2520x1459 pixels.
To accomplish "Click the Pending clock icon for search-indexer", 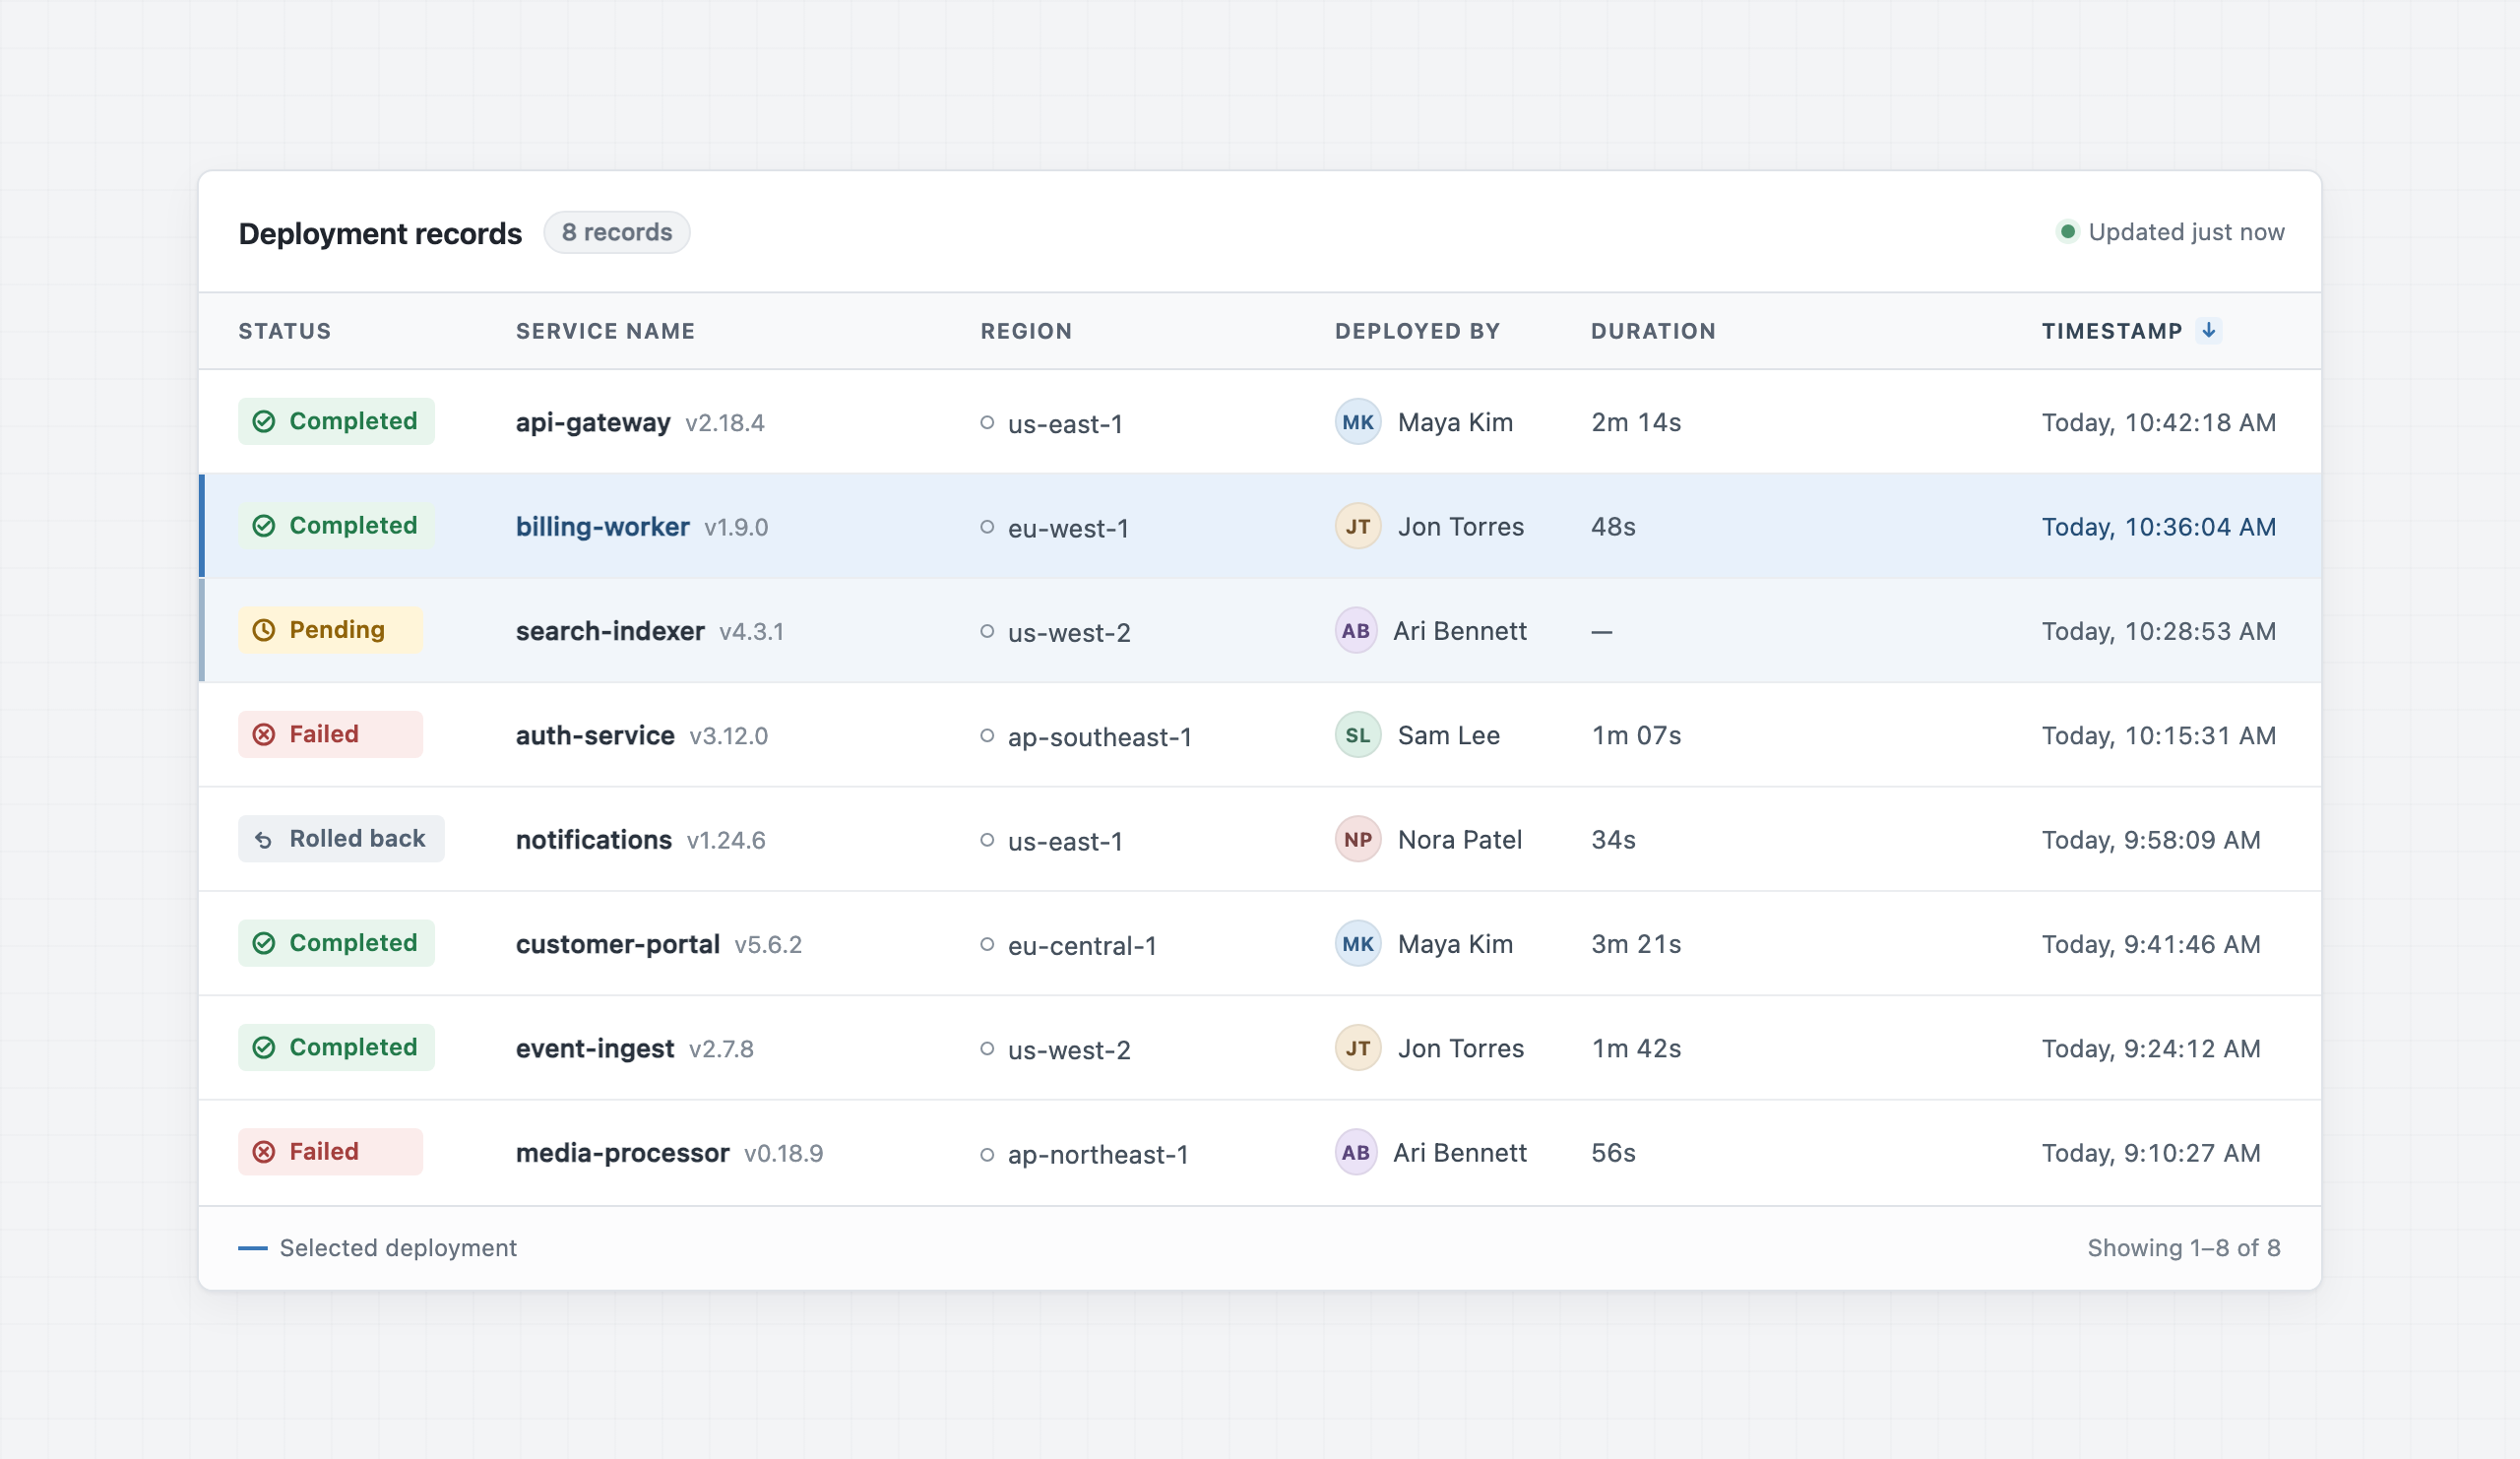I will [263, 630].
